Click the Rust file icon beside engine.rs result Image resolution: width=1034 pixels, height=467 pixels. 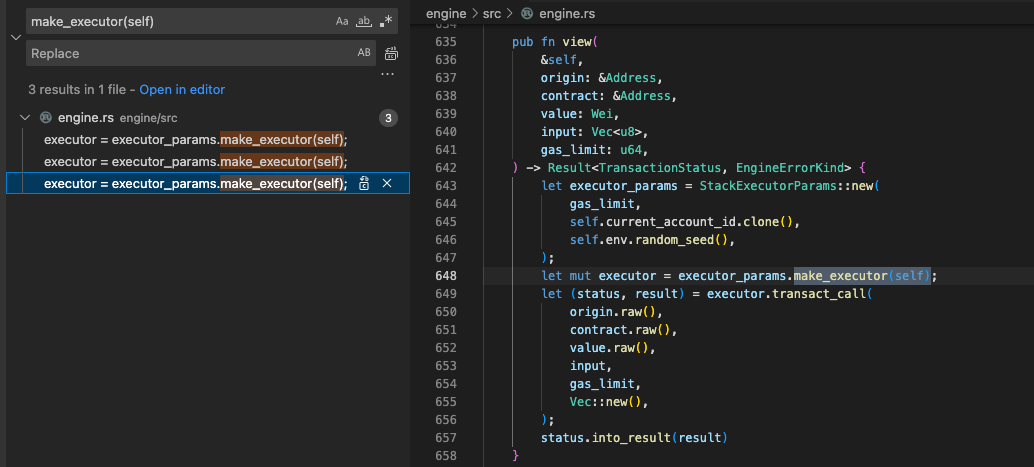(x=45, y=118)
